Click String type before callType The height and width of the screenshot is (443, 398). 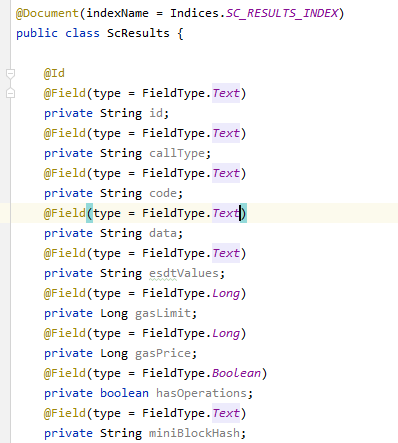point(121,153)
